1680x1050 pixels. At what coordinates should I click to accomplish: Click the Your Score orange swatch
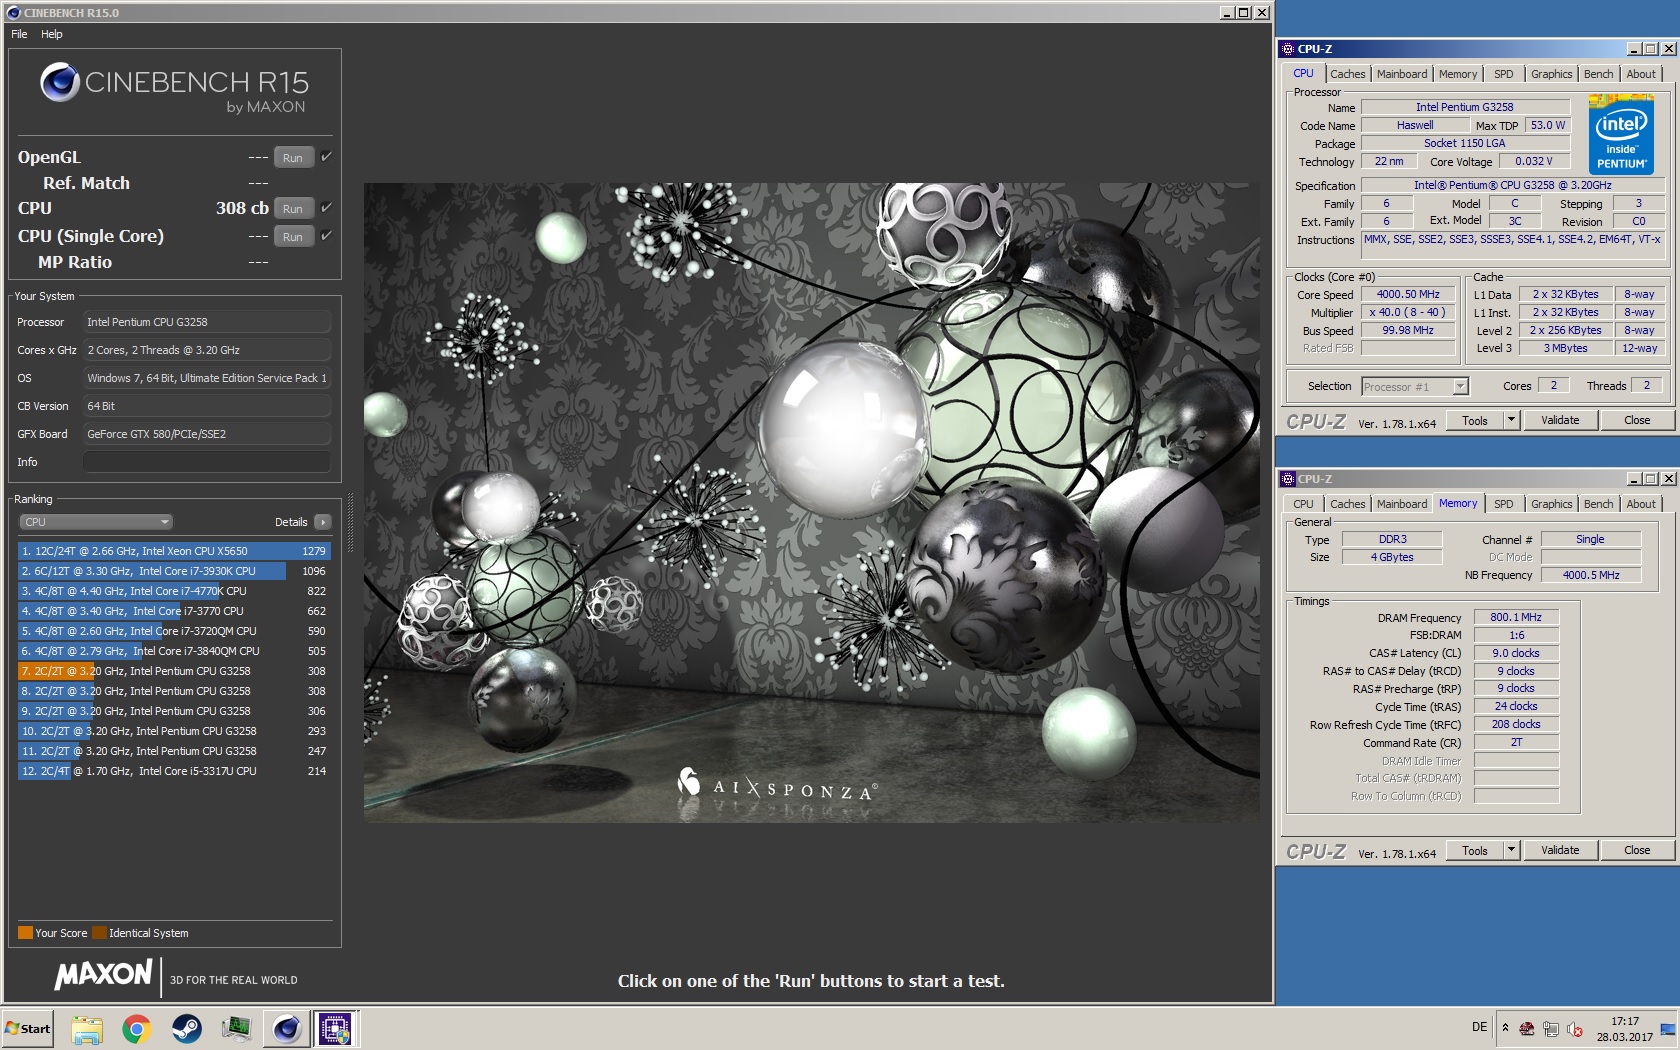click(25, 933)
